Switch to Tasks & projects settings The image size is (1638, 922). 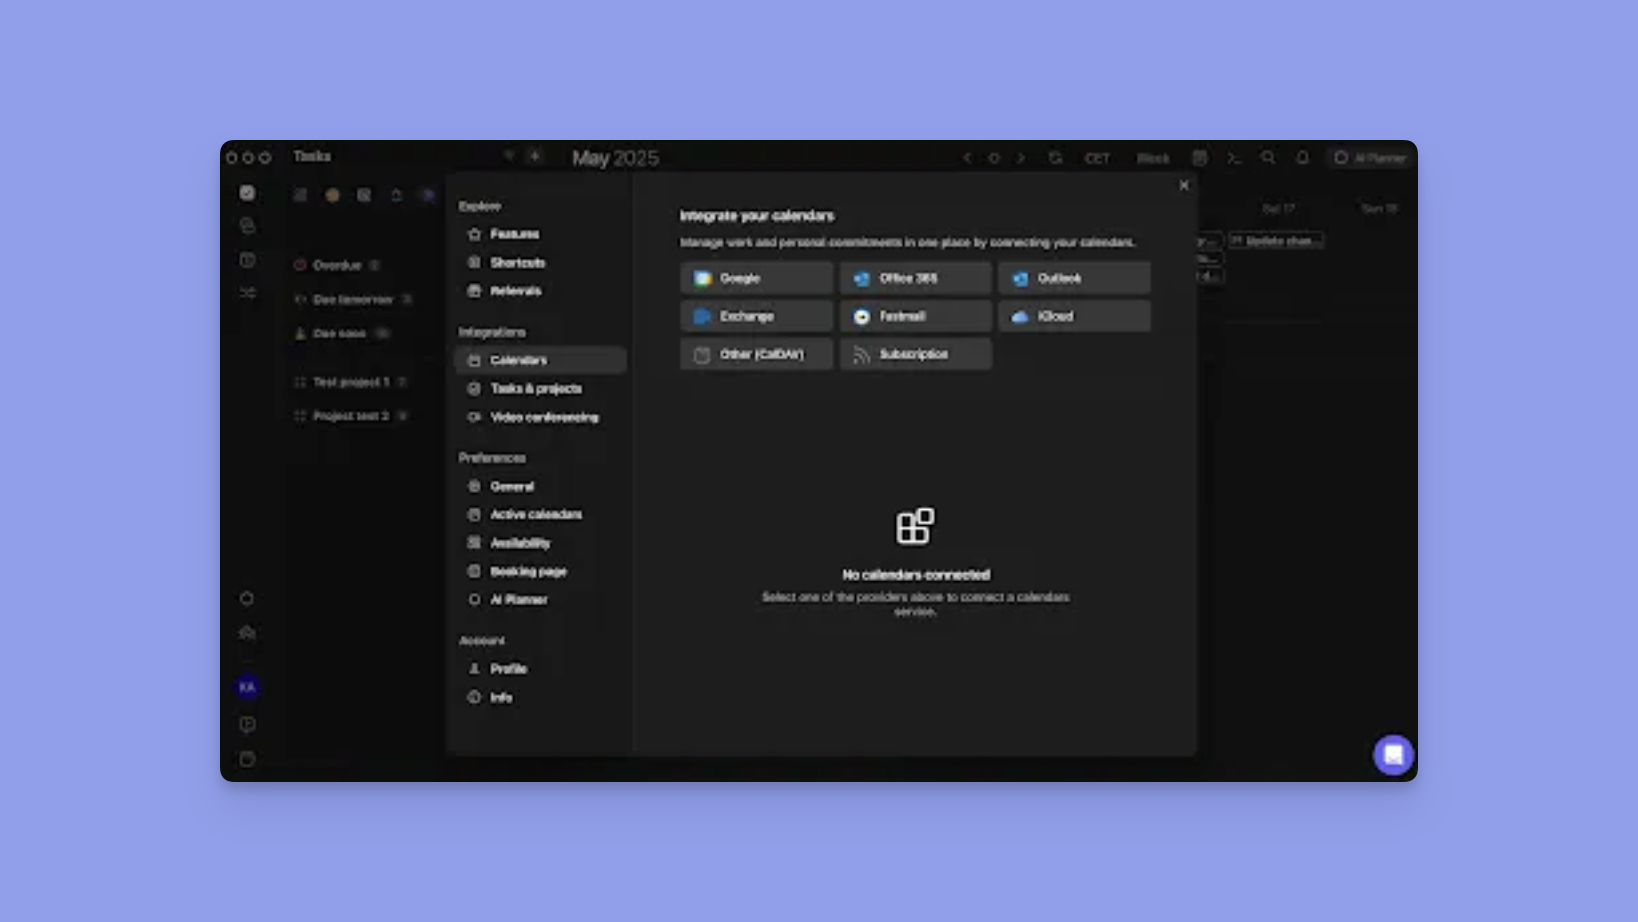(537, 388)
